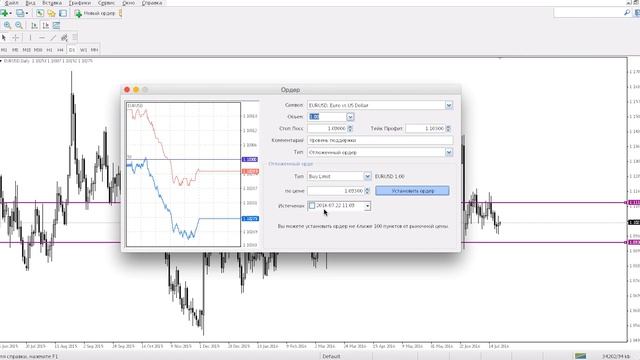Screen dimensions: 640x360
Task: Close the Order dialog with red button
Action: (127, 89)
